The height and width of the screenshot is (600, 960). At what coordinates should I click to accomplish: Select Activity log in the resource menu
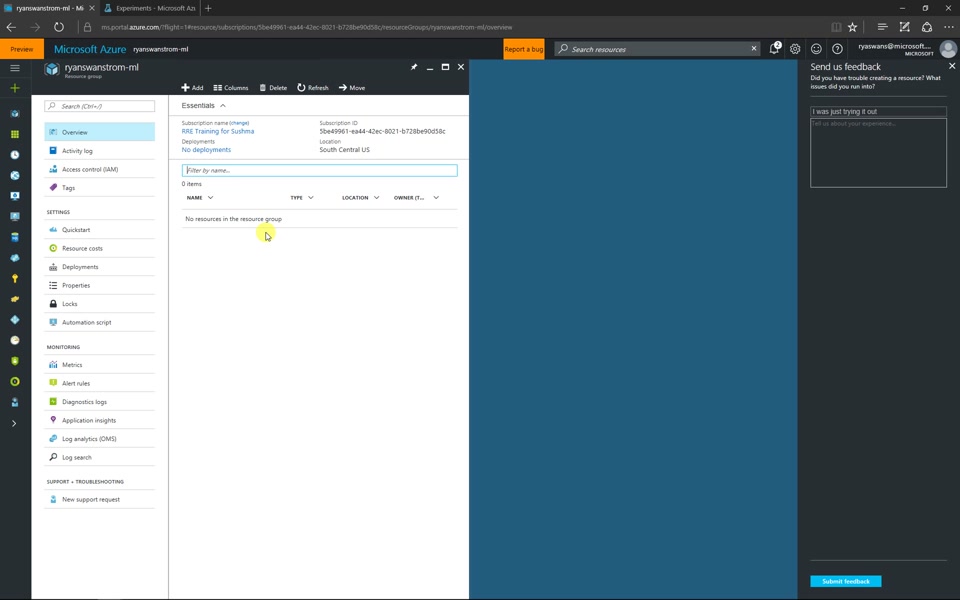pos(76,150)
